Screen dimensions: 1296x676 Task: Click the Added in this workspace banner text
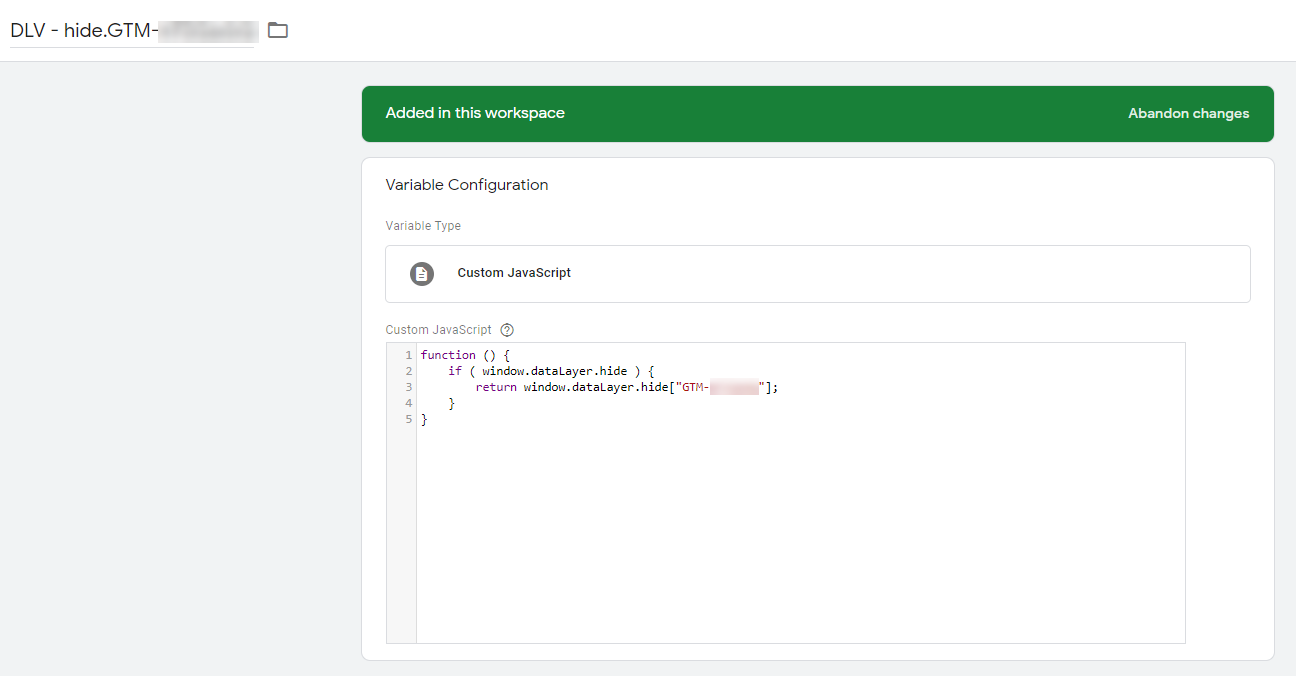pyautogui.click(x=475, y=113)
